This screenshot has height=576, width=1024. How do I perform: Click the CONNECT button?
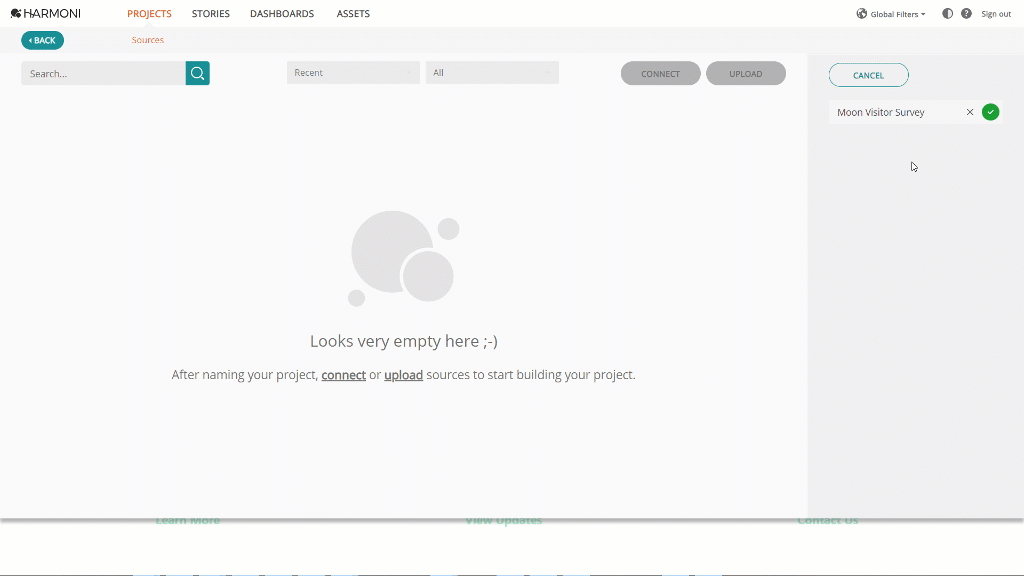click(x=660, y=72)
